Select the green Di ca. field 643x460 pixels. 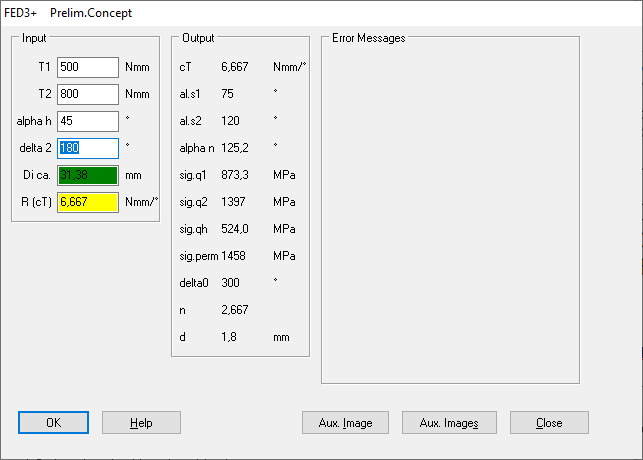[88, 175]
